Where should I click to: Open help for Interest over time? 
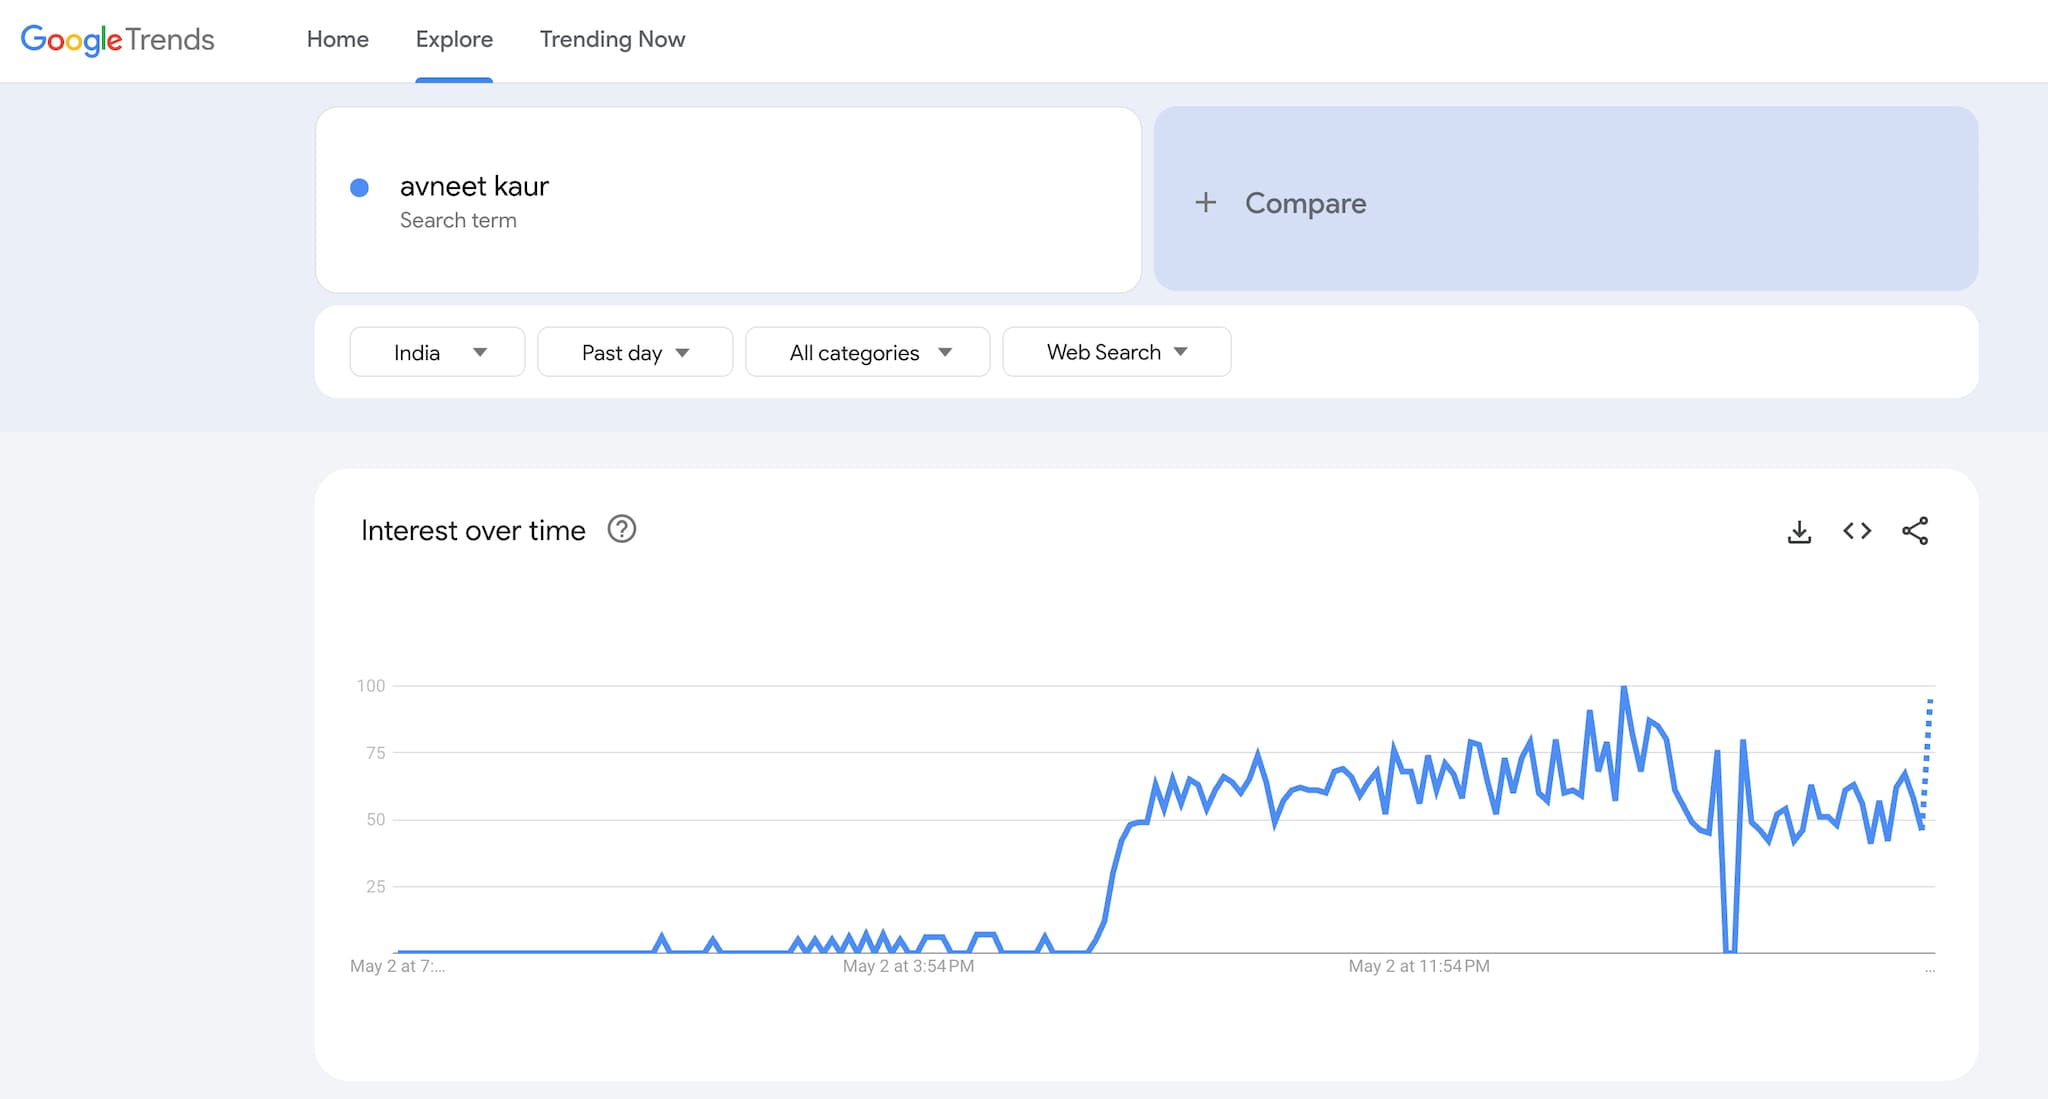(x=622, y=529)
